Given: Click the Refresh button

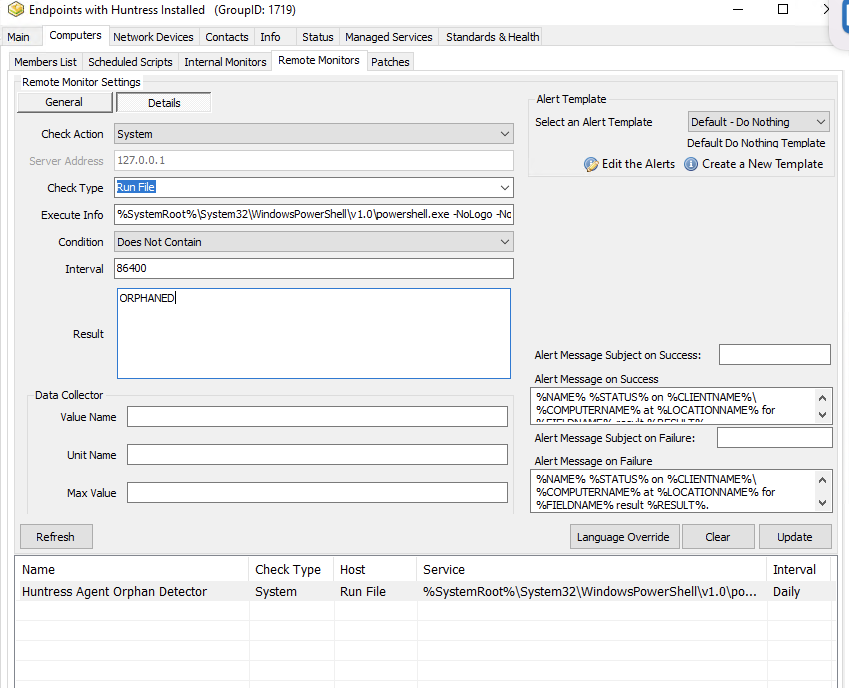Looking at the screenshot, I should pos(56,536).
